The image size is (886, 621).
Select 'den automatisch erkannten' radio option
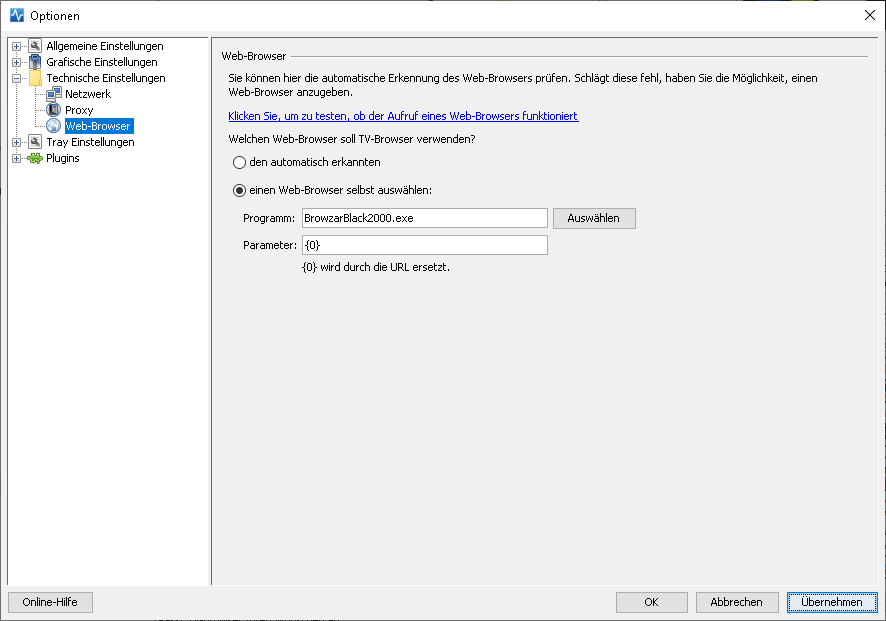240,163
